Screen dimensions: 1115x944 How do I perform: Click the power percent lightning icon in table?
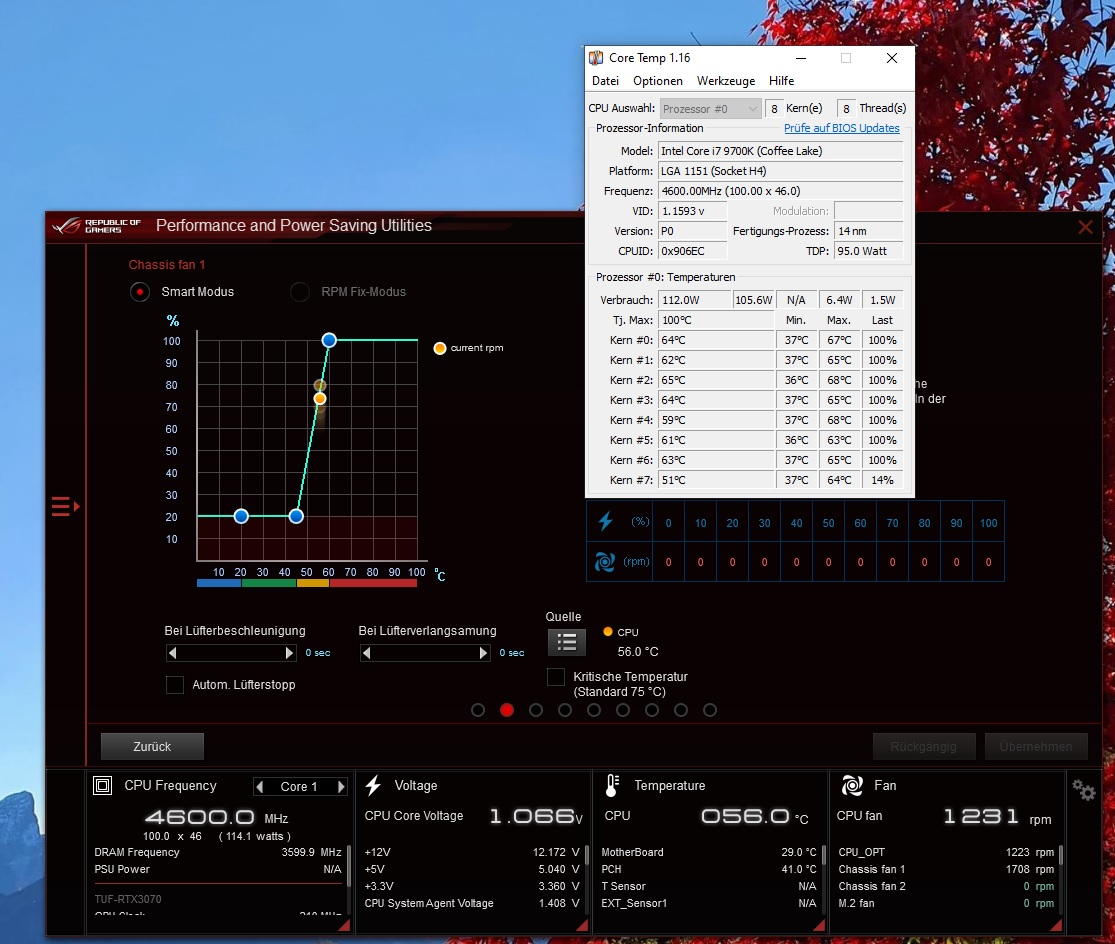pyautogui.click(x=605, y=521)
